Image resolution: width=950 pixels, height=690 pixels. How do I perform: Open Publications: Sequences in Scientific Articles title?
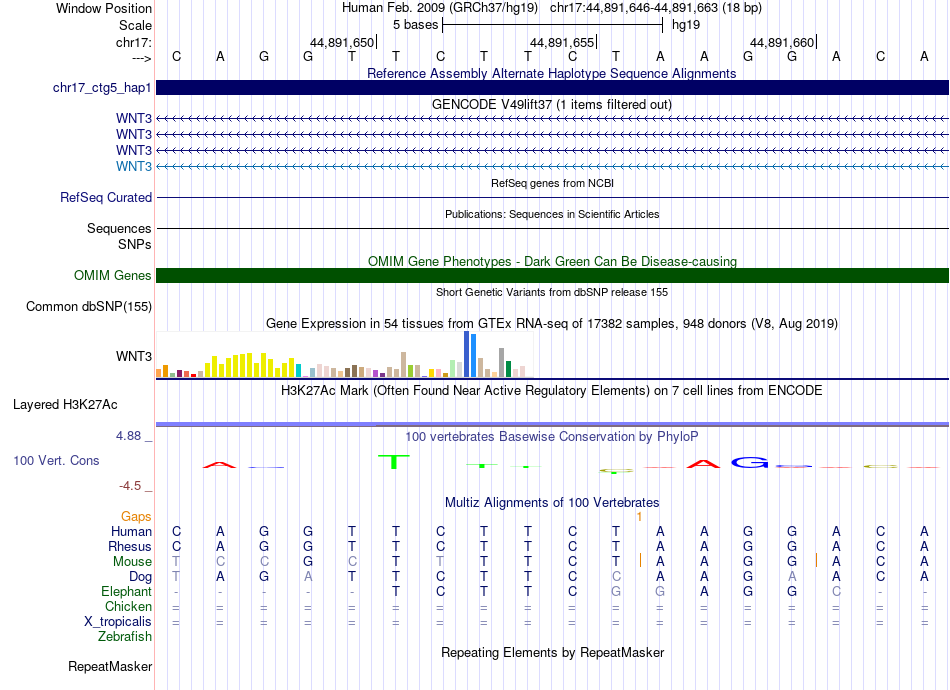tap(552, 214)
